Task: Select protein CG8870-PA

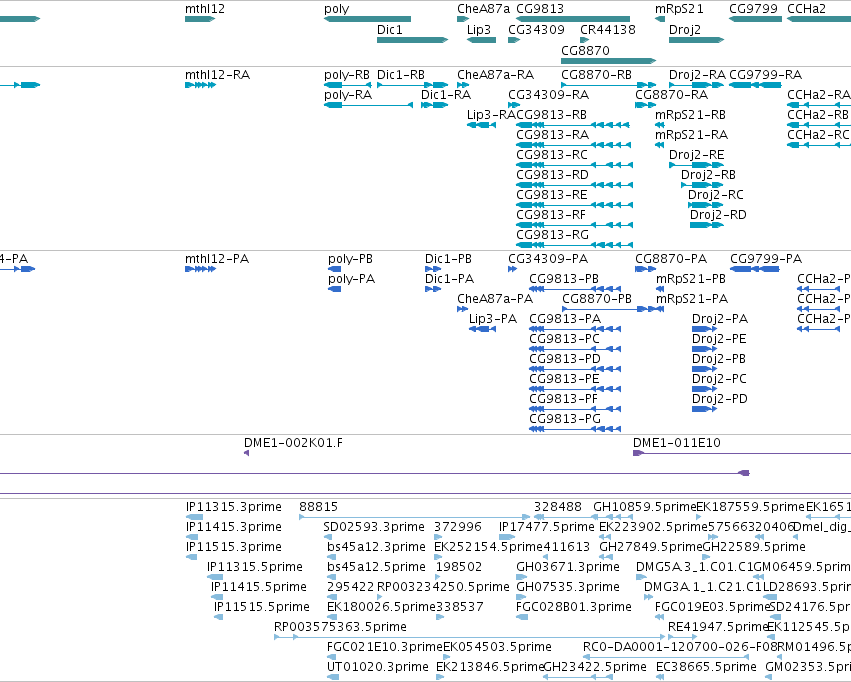Action: pyautogui.click(x=645, y=269)
